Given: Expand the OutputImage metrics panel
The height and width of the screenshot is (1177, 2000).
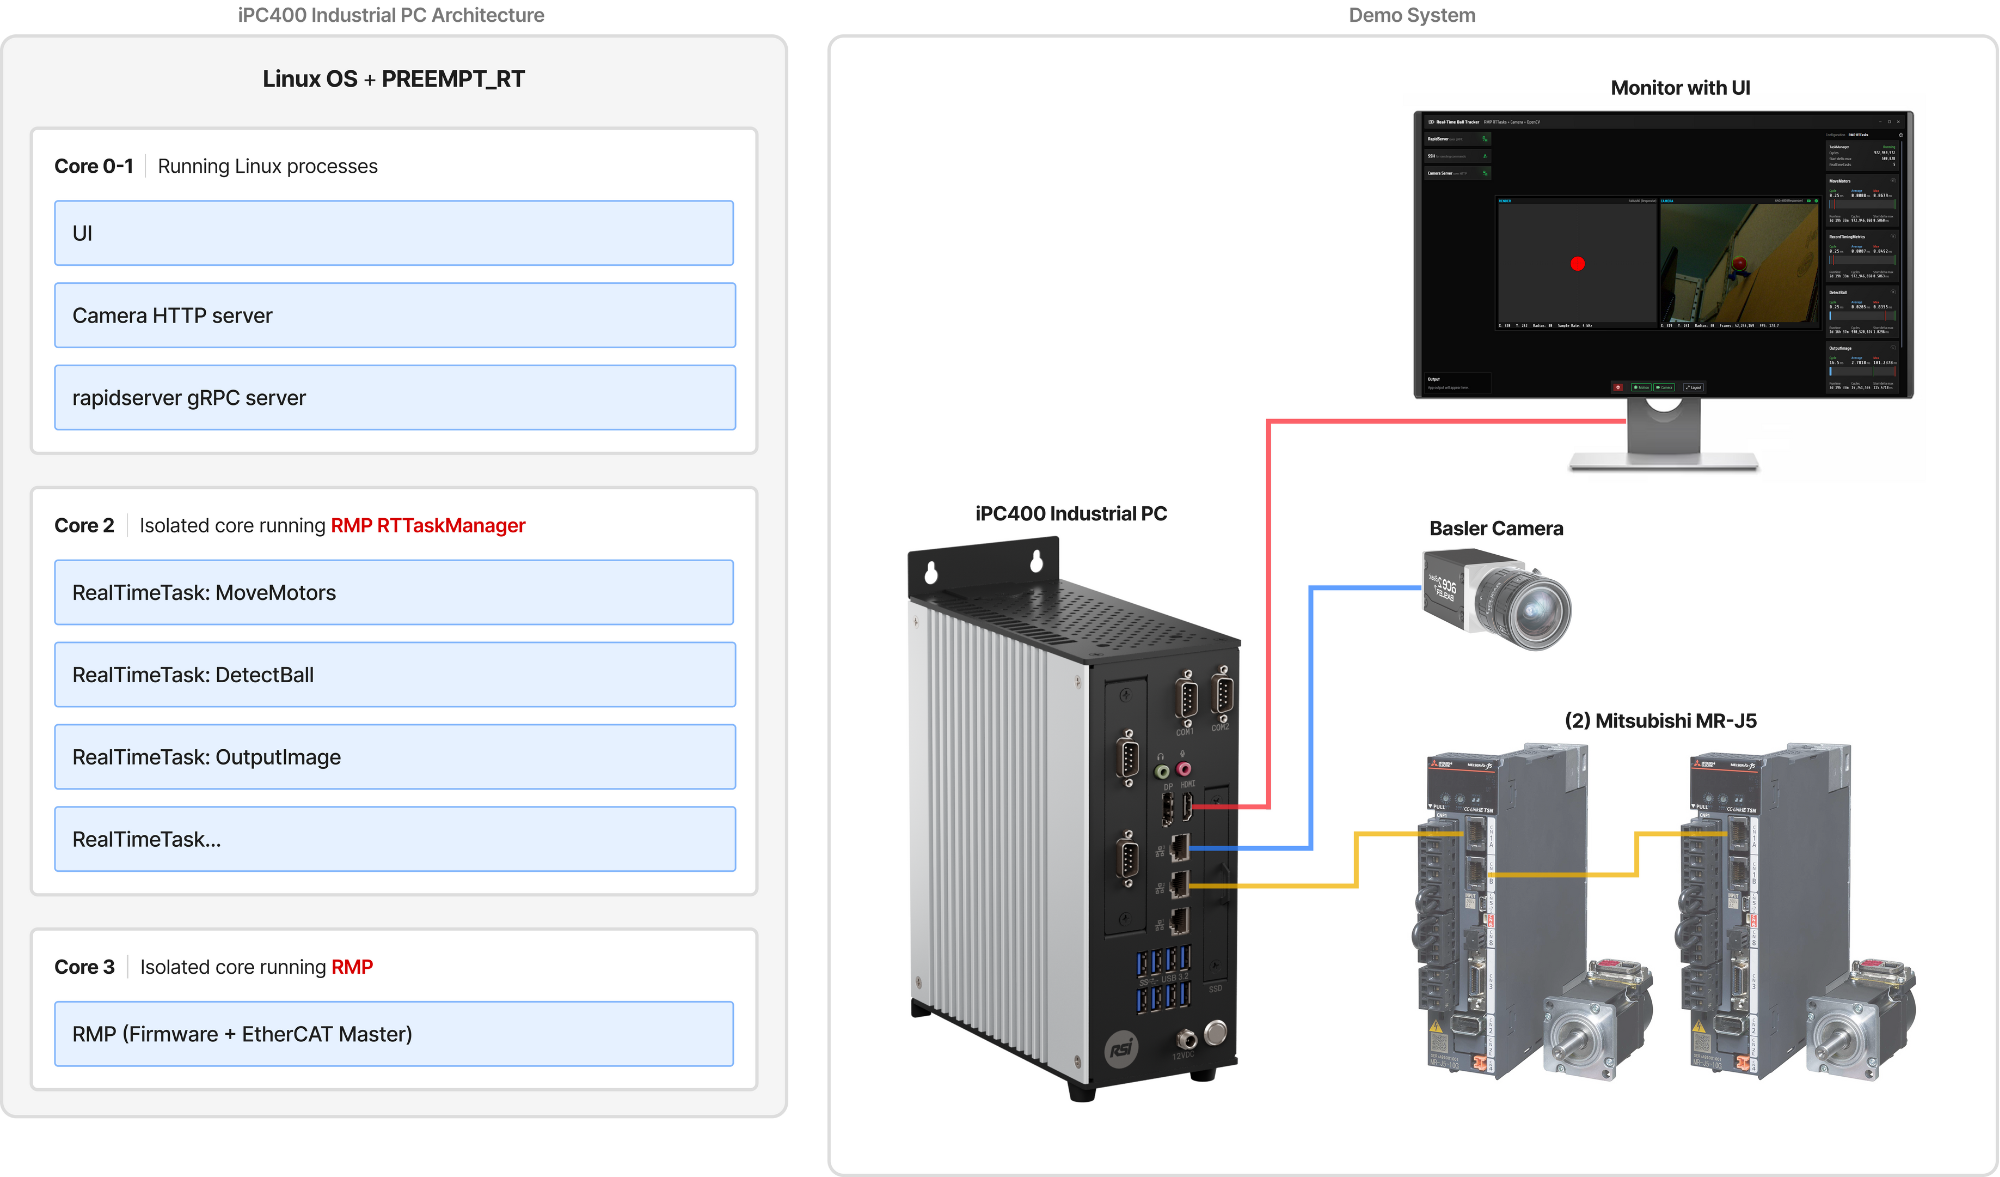Looking at the screenshot, I should pos(1893,348).
